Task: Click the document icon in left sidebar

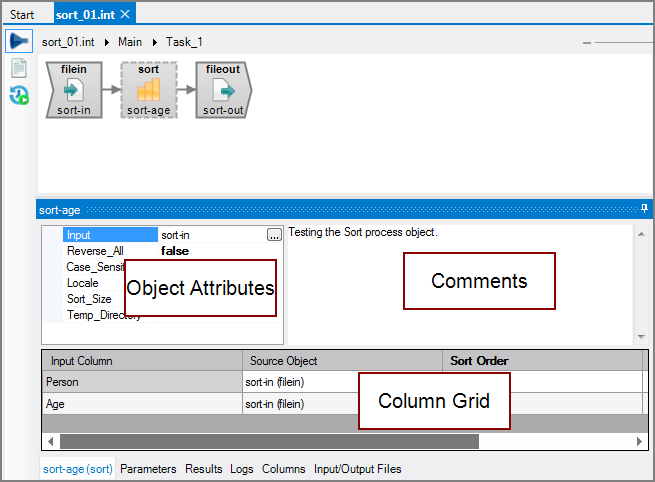Action: coord(18,69)
